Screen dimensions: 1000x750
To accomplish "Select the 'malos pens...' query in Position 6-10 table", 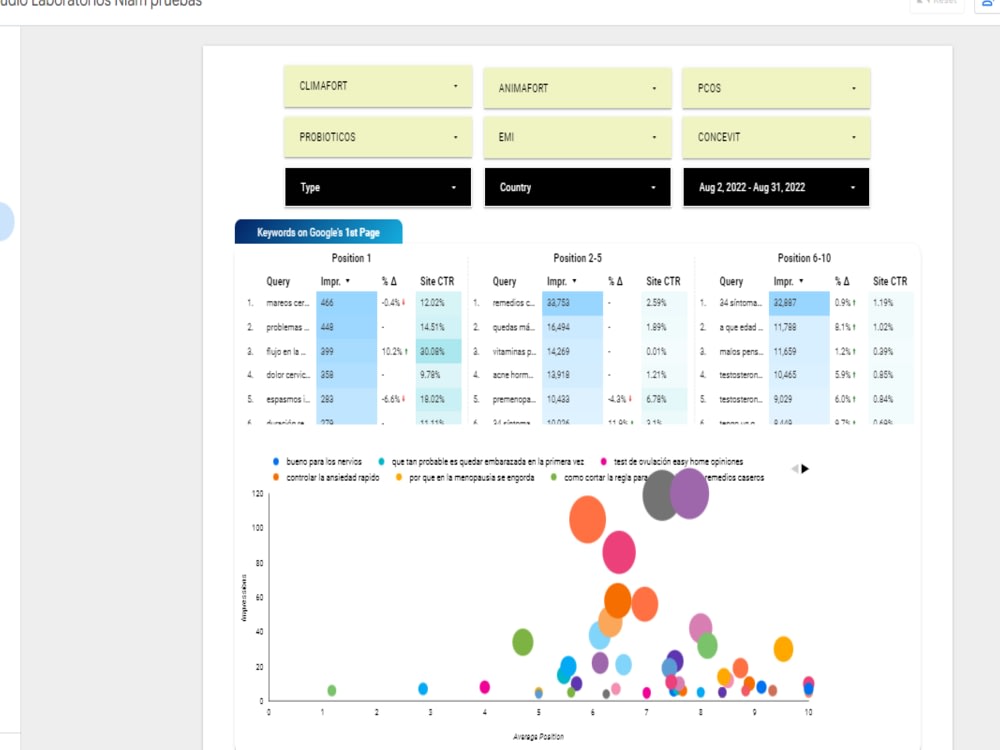I will pyautogui.click(x=741, y=351).
